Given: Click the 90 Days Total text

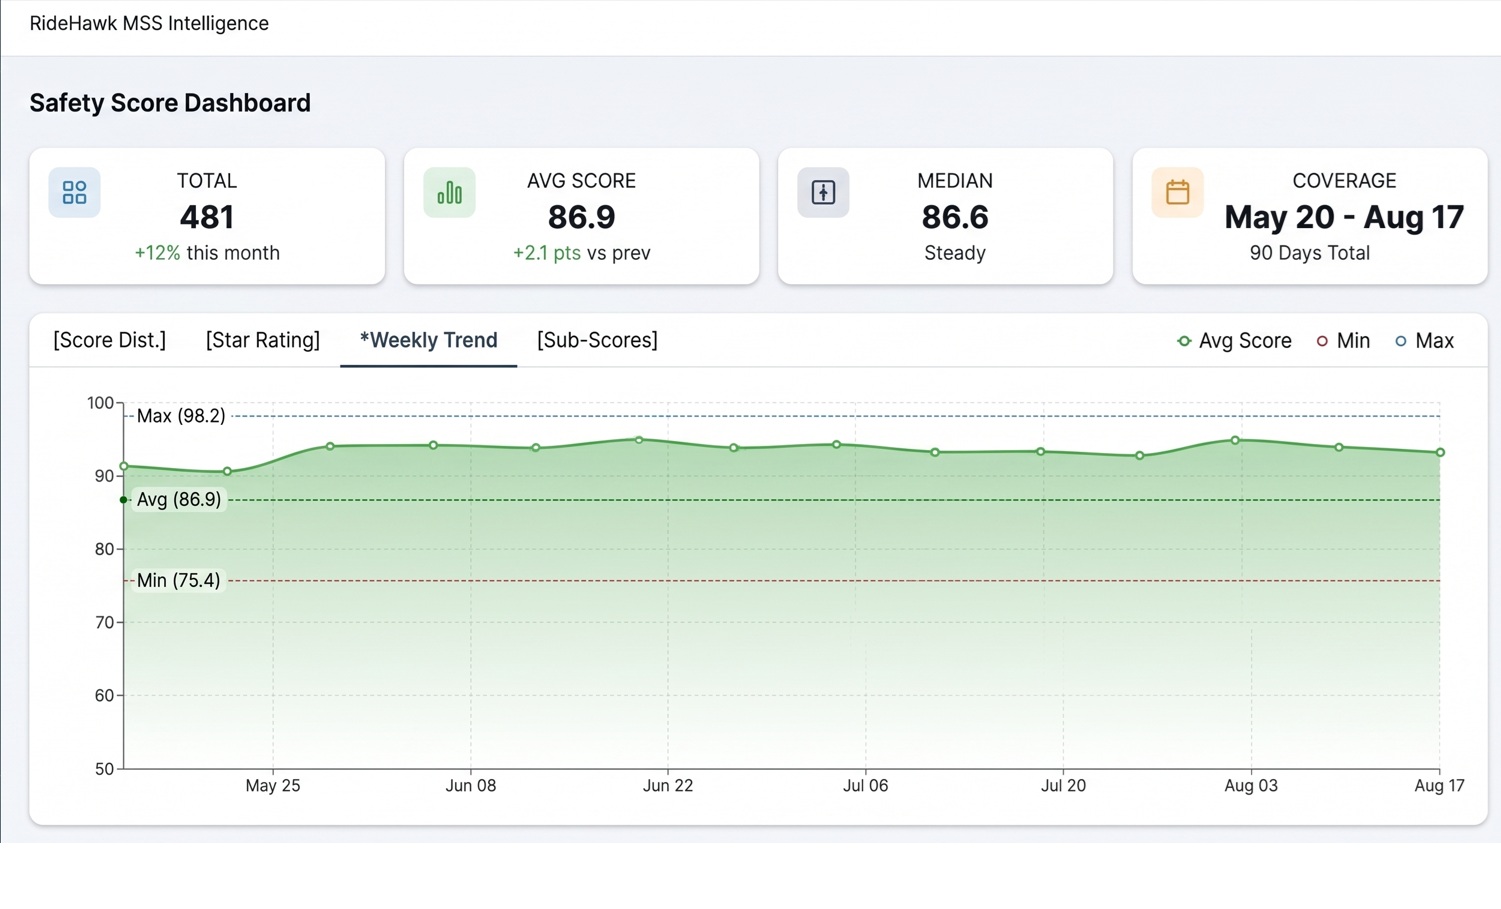Looking at the screenshot, I should pos(1310,253).
